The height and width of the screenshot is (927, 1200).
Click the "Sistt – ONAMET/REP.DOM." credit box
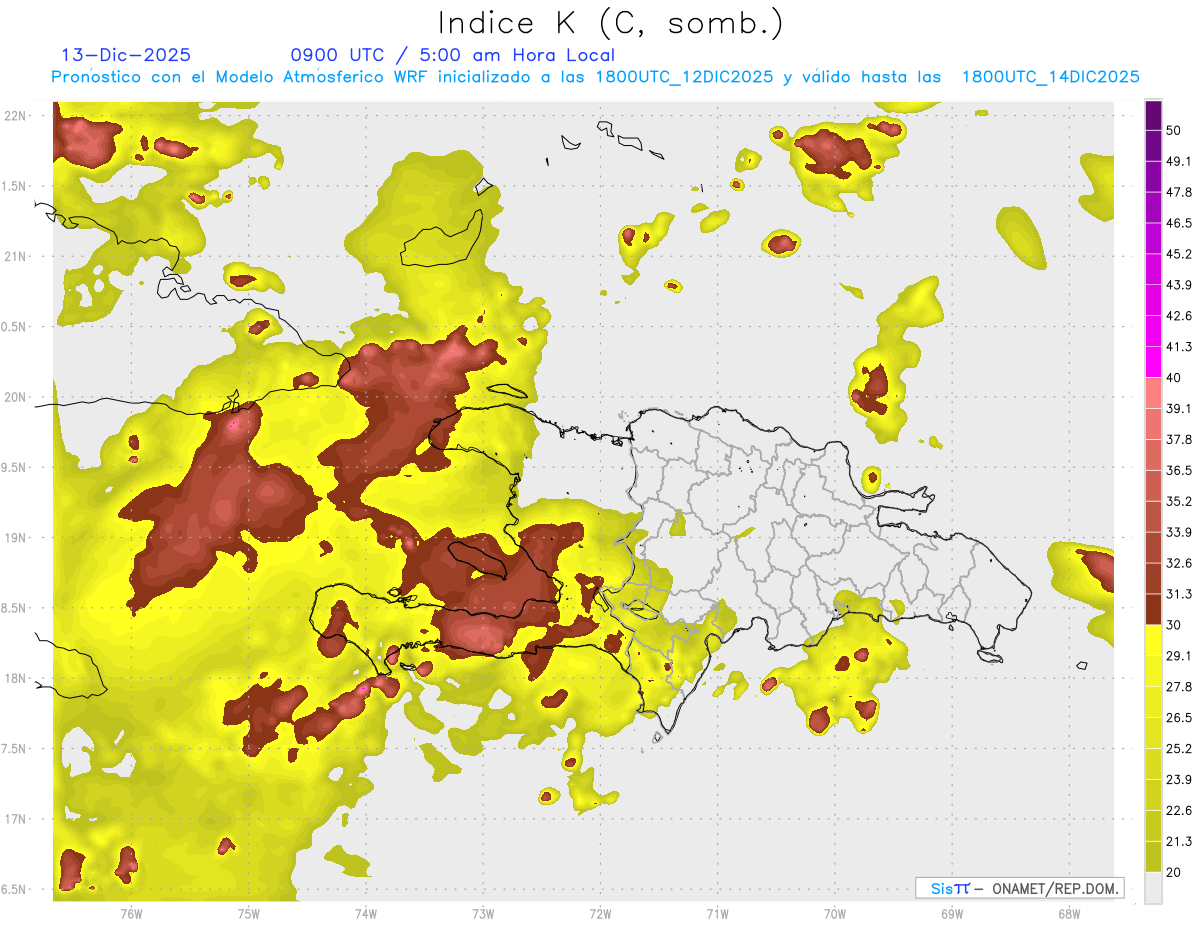[1020, 888]
